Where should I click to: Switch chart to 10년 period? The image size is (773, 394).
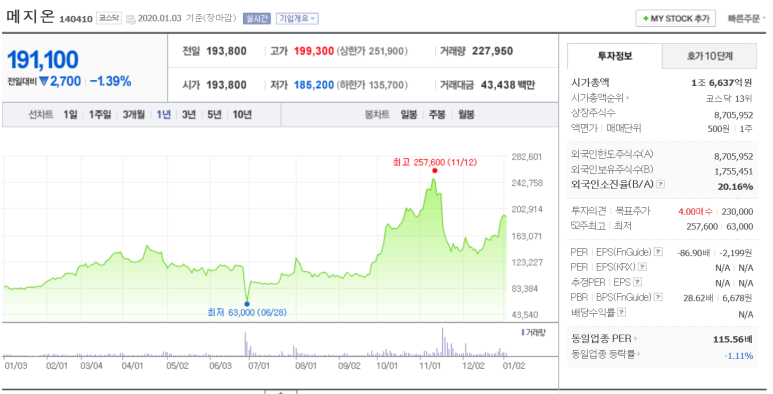point(242,114)
